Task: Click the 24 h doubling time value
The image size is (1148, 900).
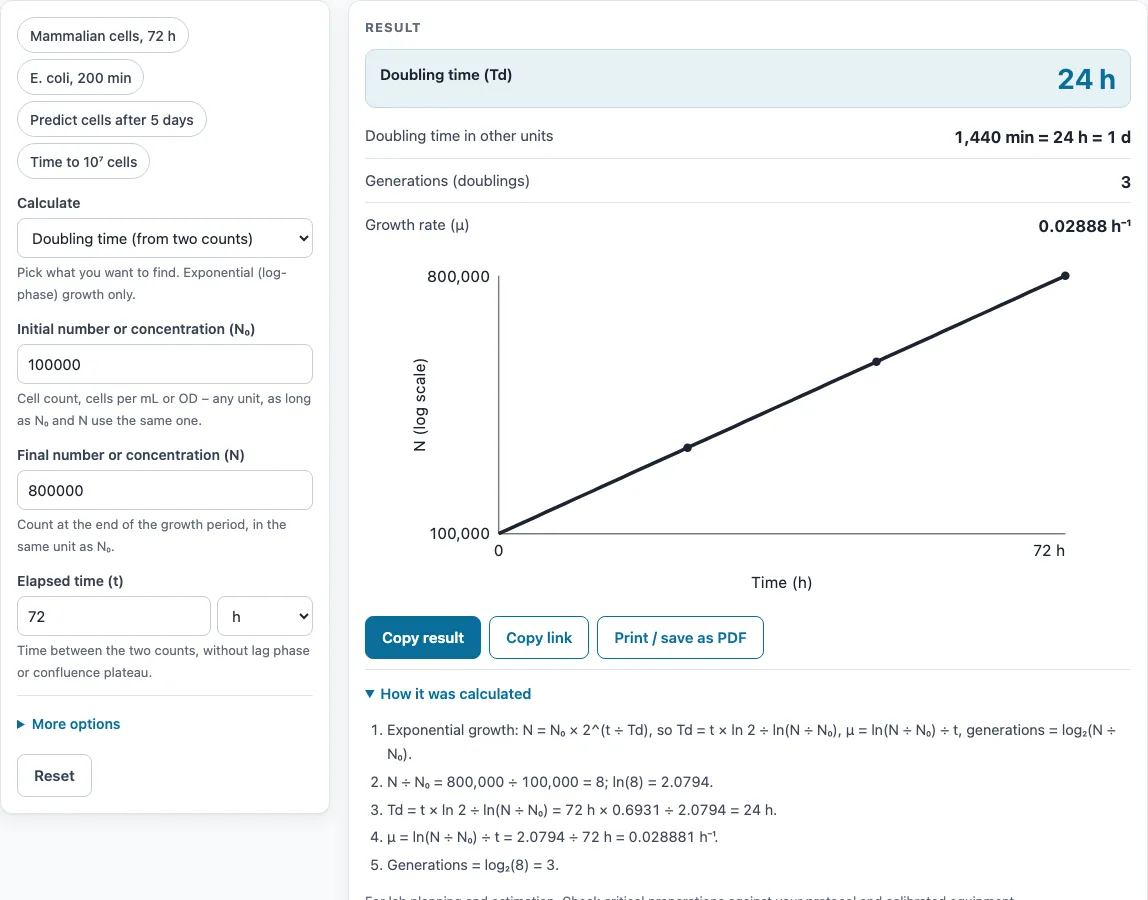Action: (x=1086, y=79)
